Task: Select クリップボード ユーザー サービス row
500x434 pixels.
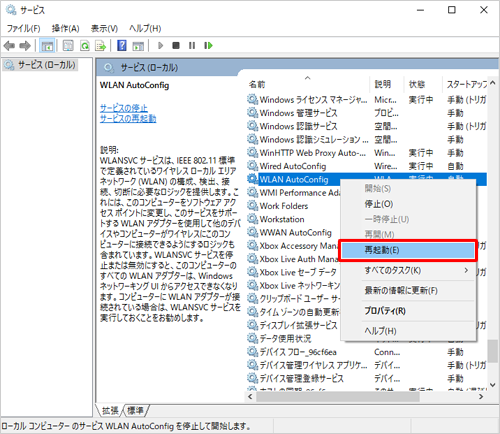Action: (x=300, y=298)
